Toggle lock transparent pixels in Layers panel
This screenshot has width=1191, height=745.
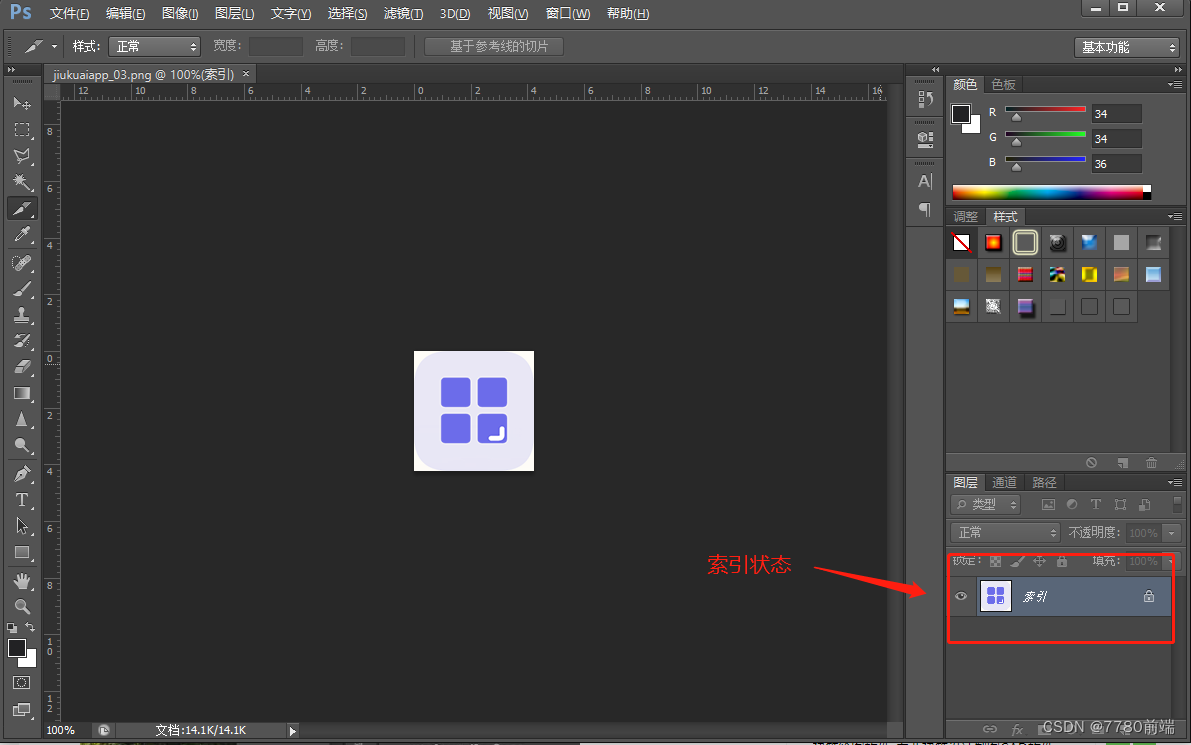995,561
